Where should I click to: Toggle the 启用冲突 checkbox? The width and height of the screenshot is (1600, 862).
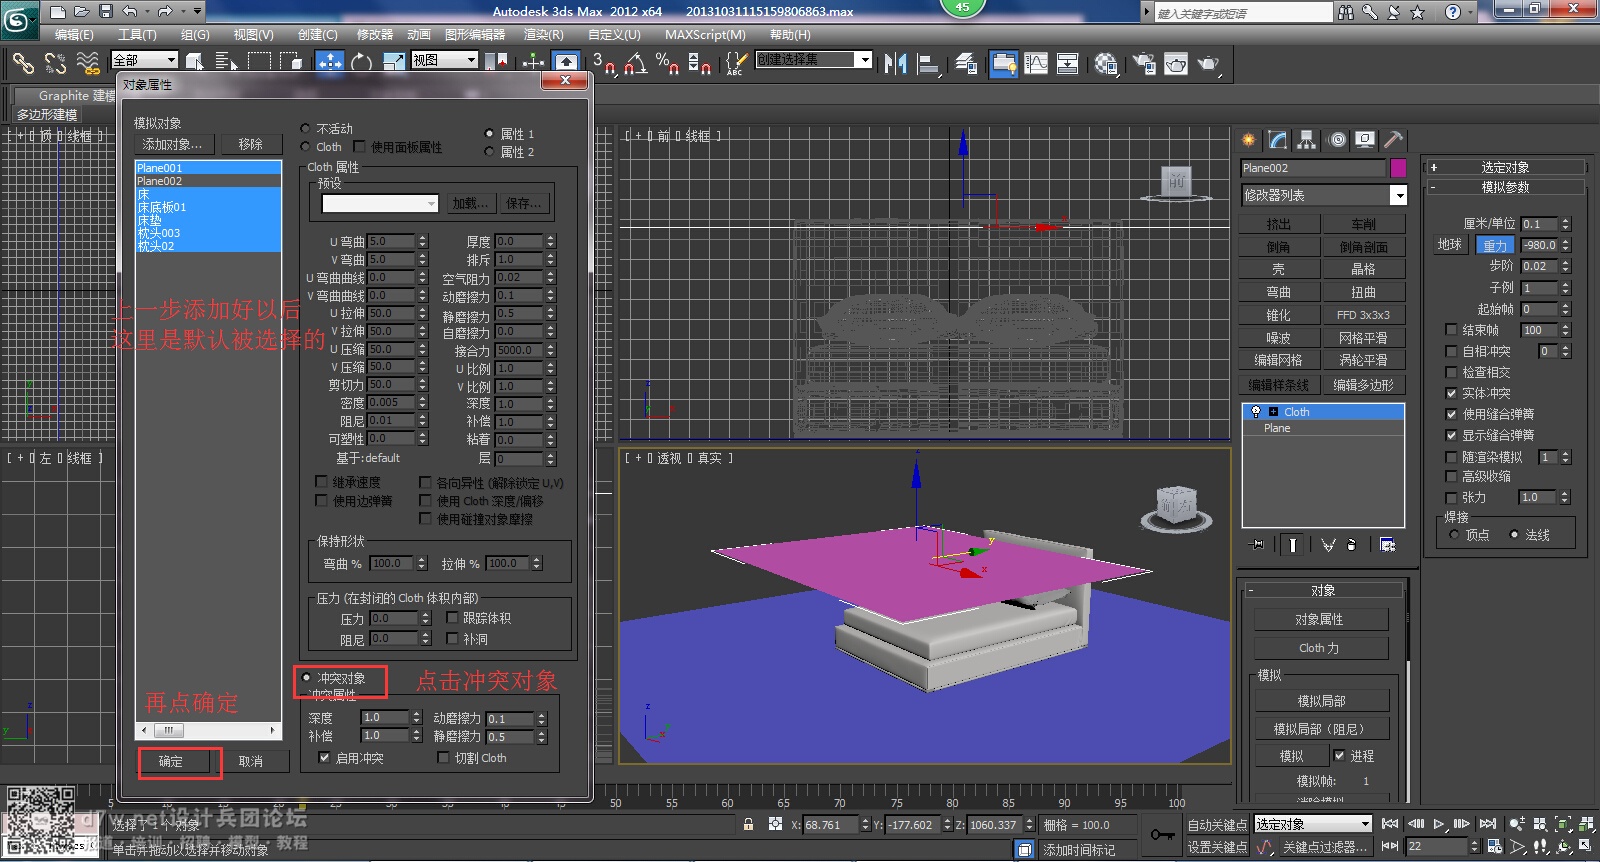click(x=324, y=757)
